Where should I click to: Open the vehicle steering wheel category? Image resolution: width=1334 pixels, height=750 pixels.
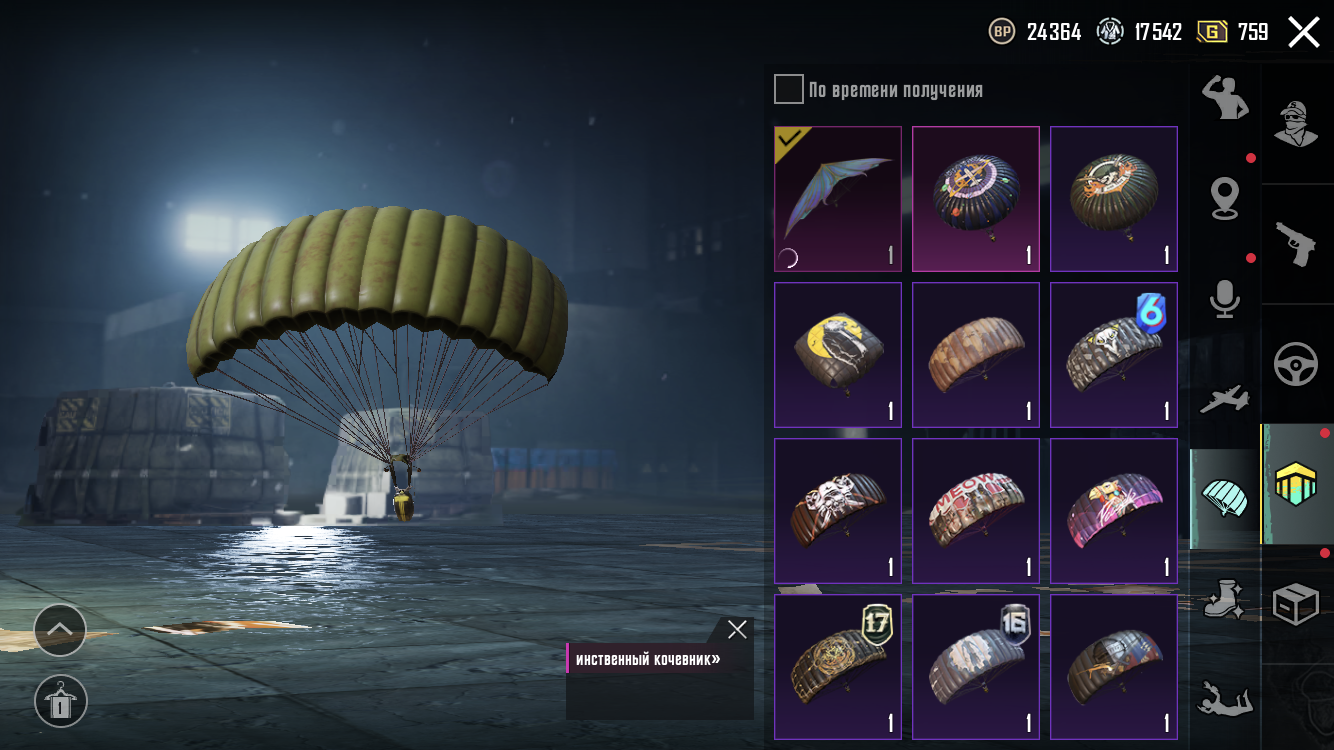coord(1296,364)
